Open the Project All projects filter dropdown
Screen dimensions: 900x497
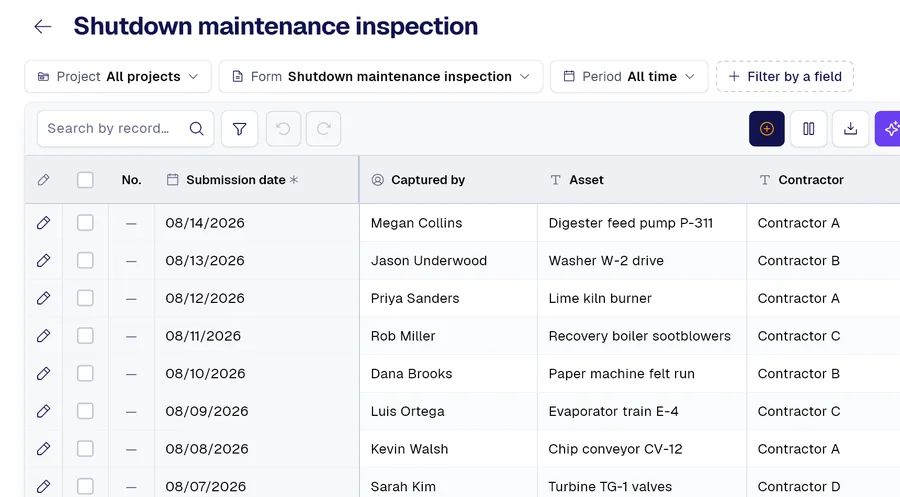[x=118, y=76]
